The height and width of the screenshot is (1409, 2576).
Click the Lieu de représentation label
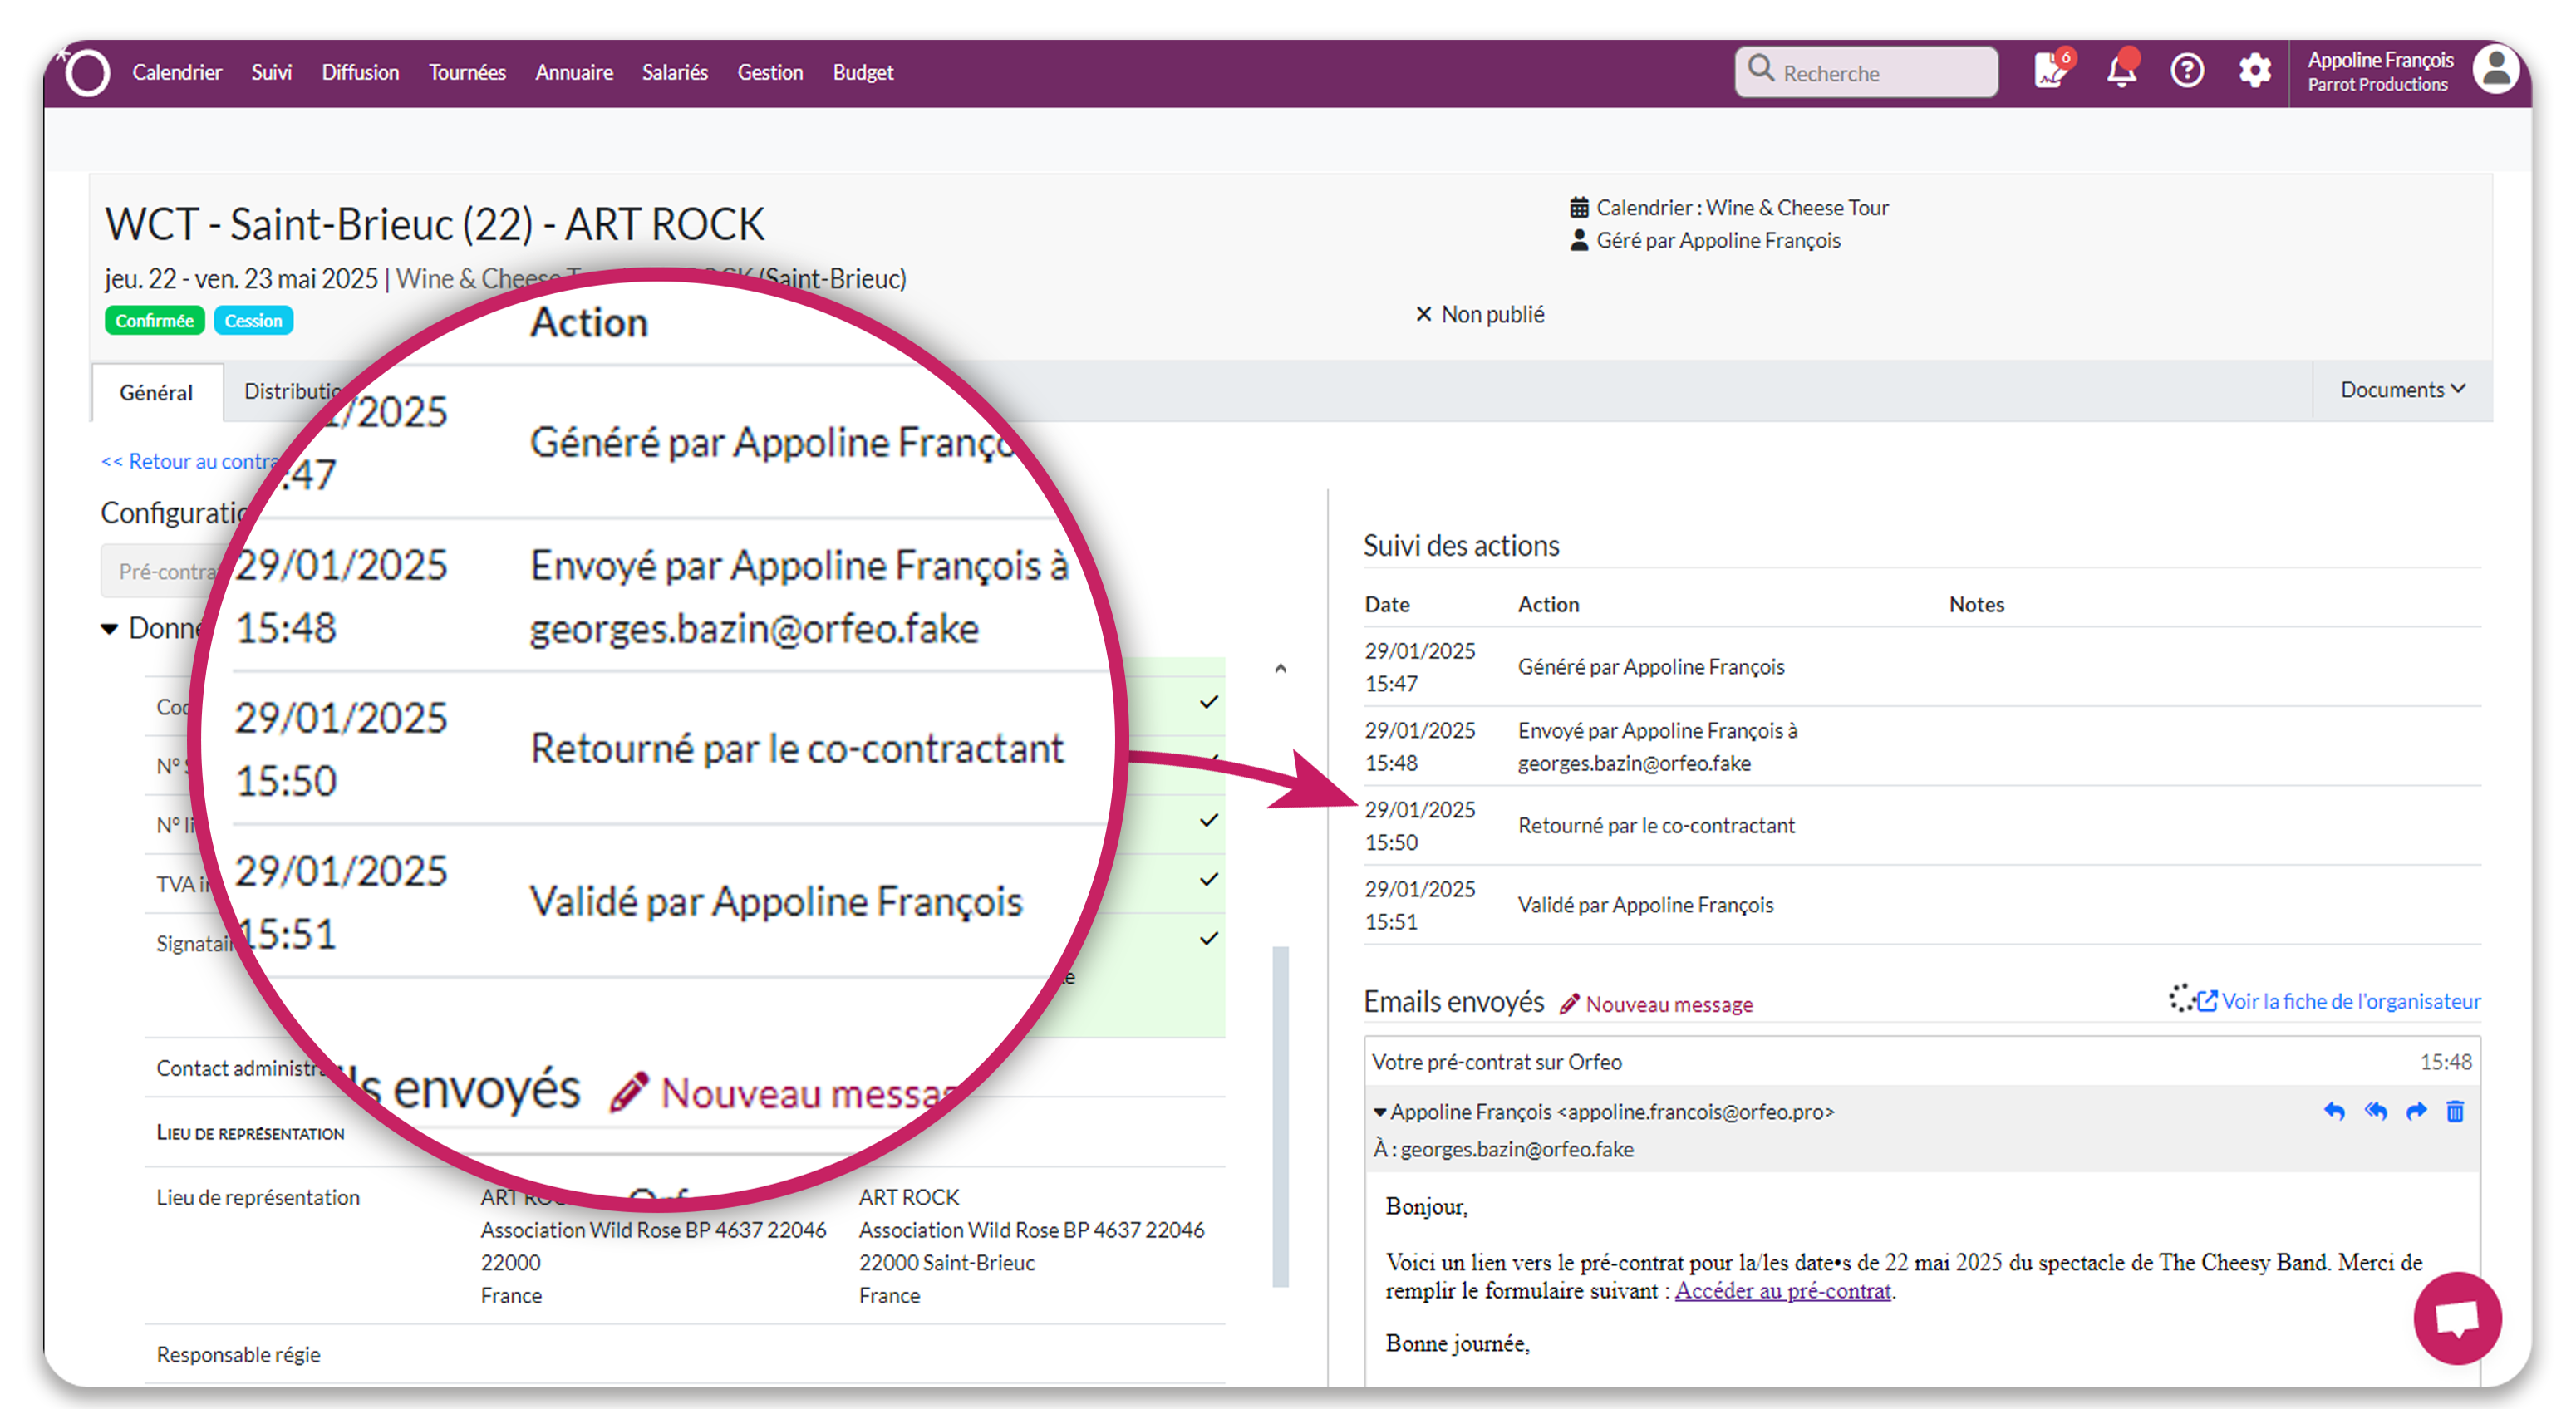(x=258, y=1197)
